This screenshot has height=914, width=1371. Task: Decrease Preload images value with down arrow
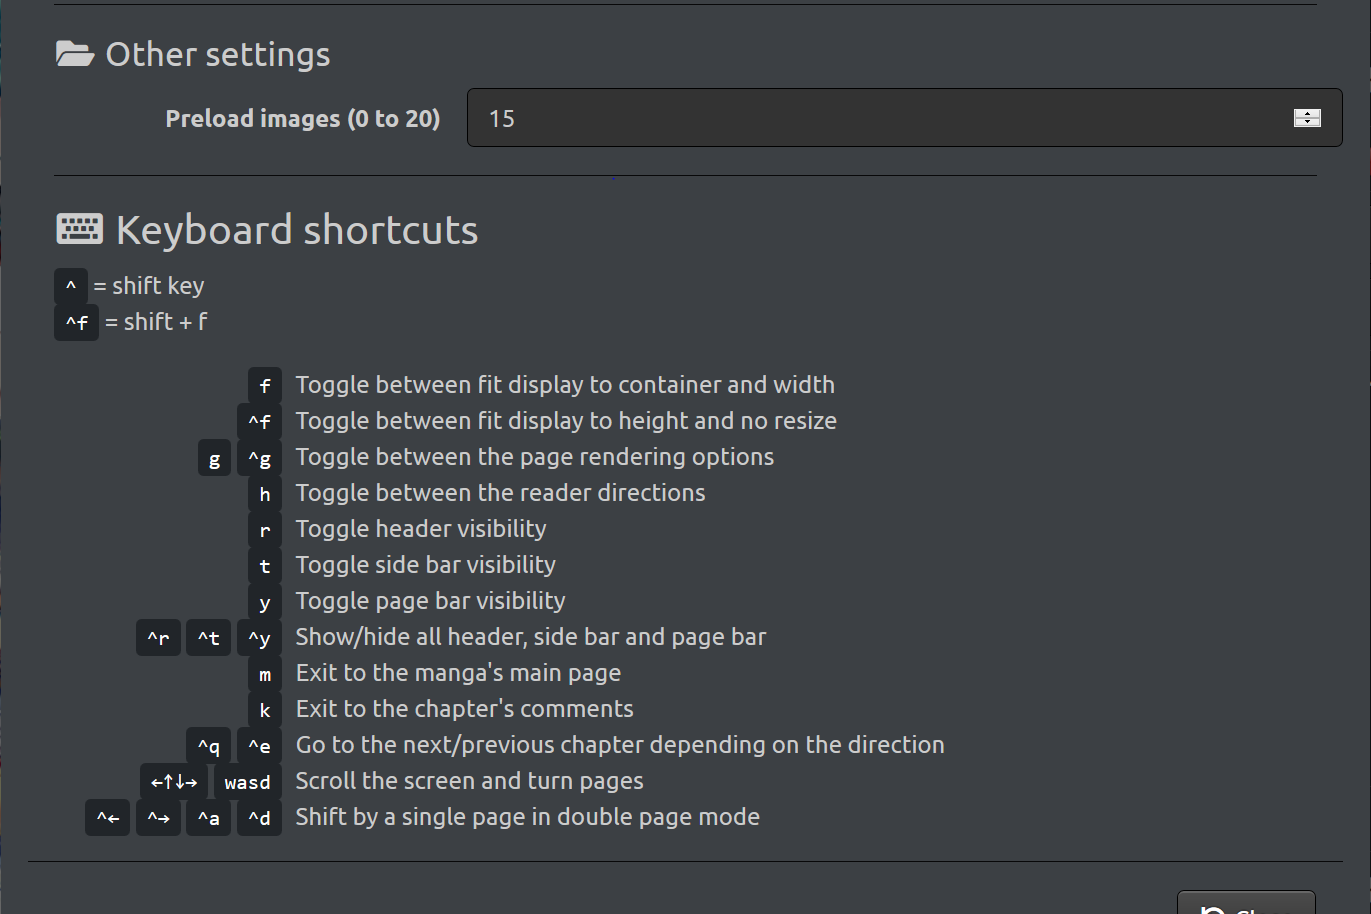[x=1307, y=123]
